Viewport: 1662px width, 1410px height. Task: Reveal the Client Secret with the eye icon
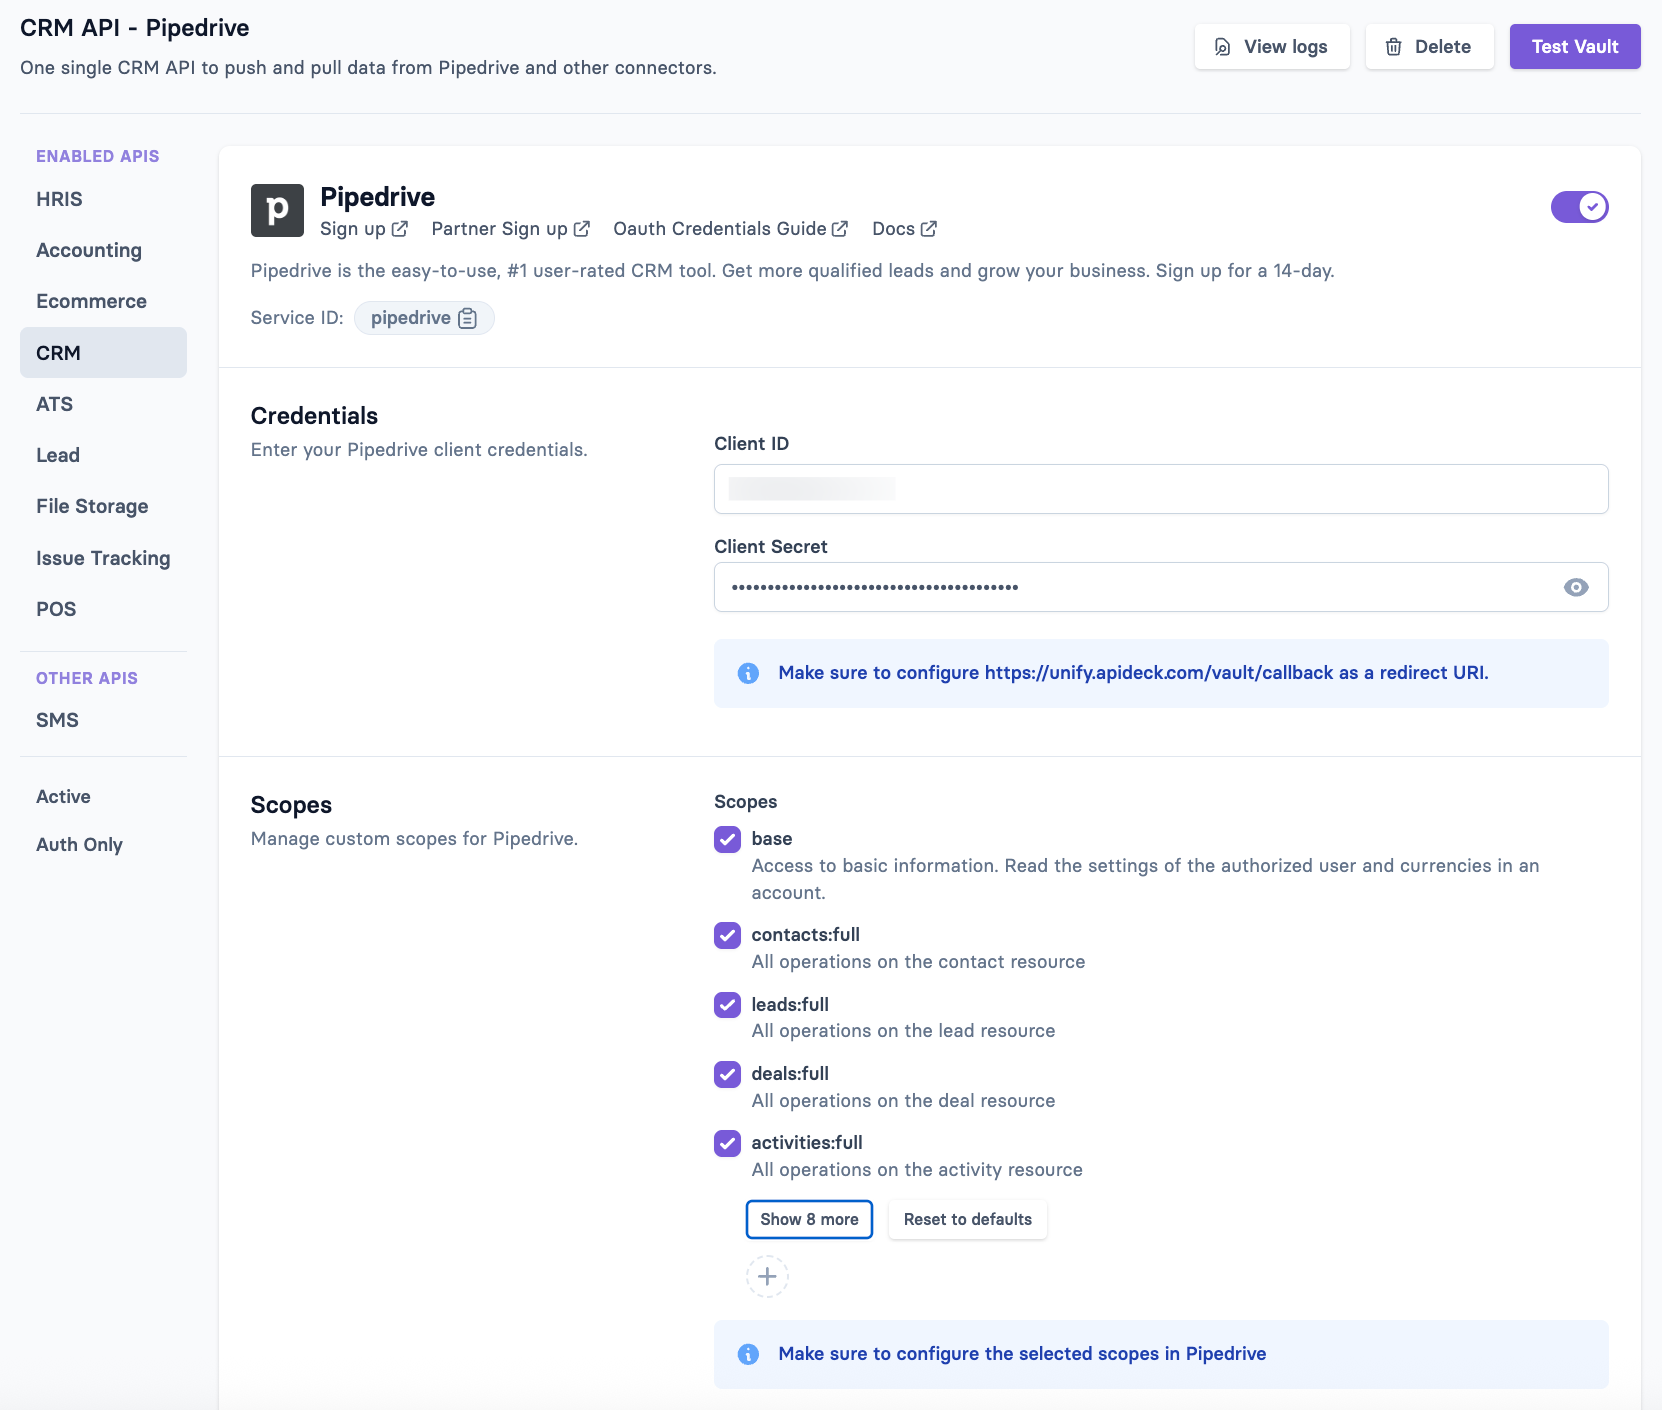click(x=1577, y=587)
